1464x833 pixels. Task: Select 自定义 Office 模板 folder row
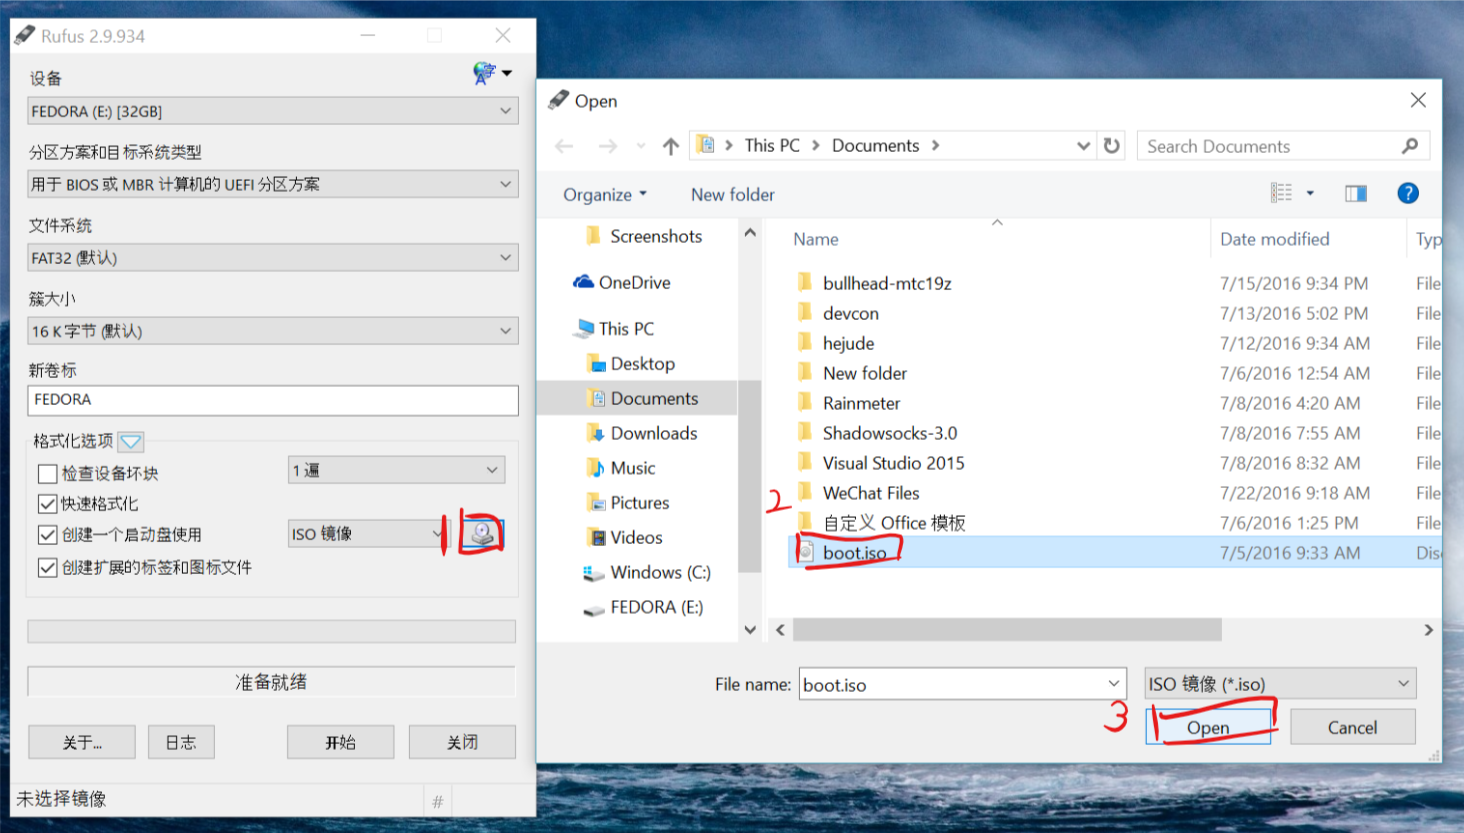tap(1114, 522)
